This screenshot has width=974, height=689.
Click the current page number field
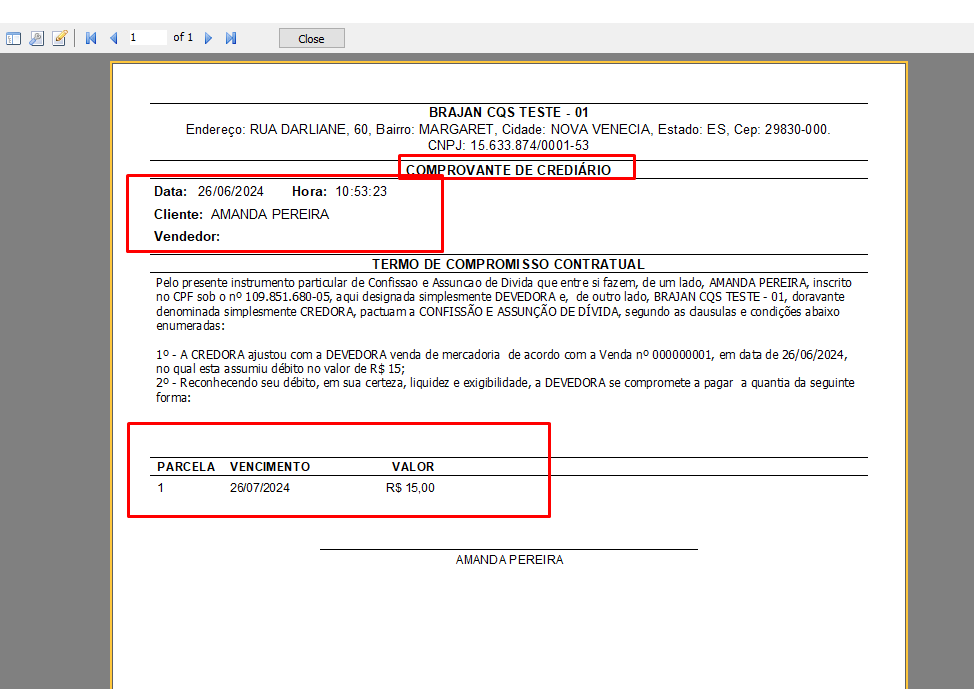click(x=146, y=38)
